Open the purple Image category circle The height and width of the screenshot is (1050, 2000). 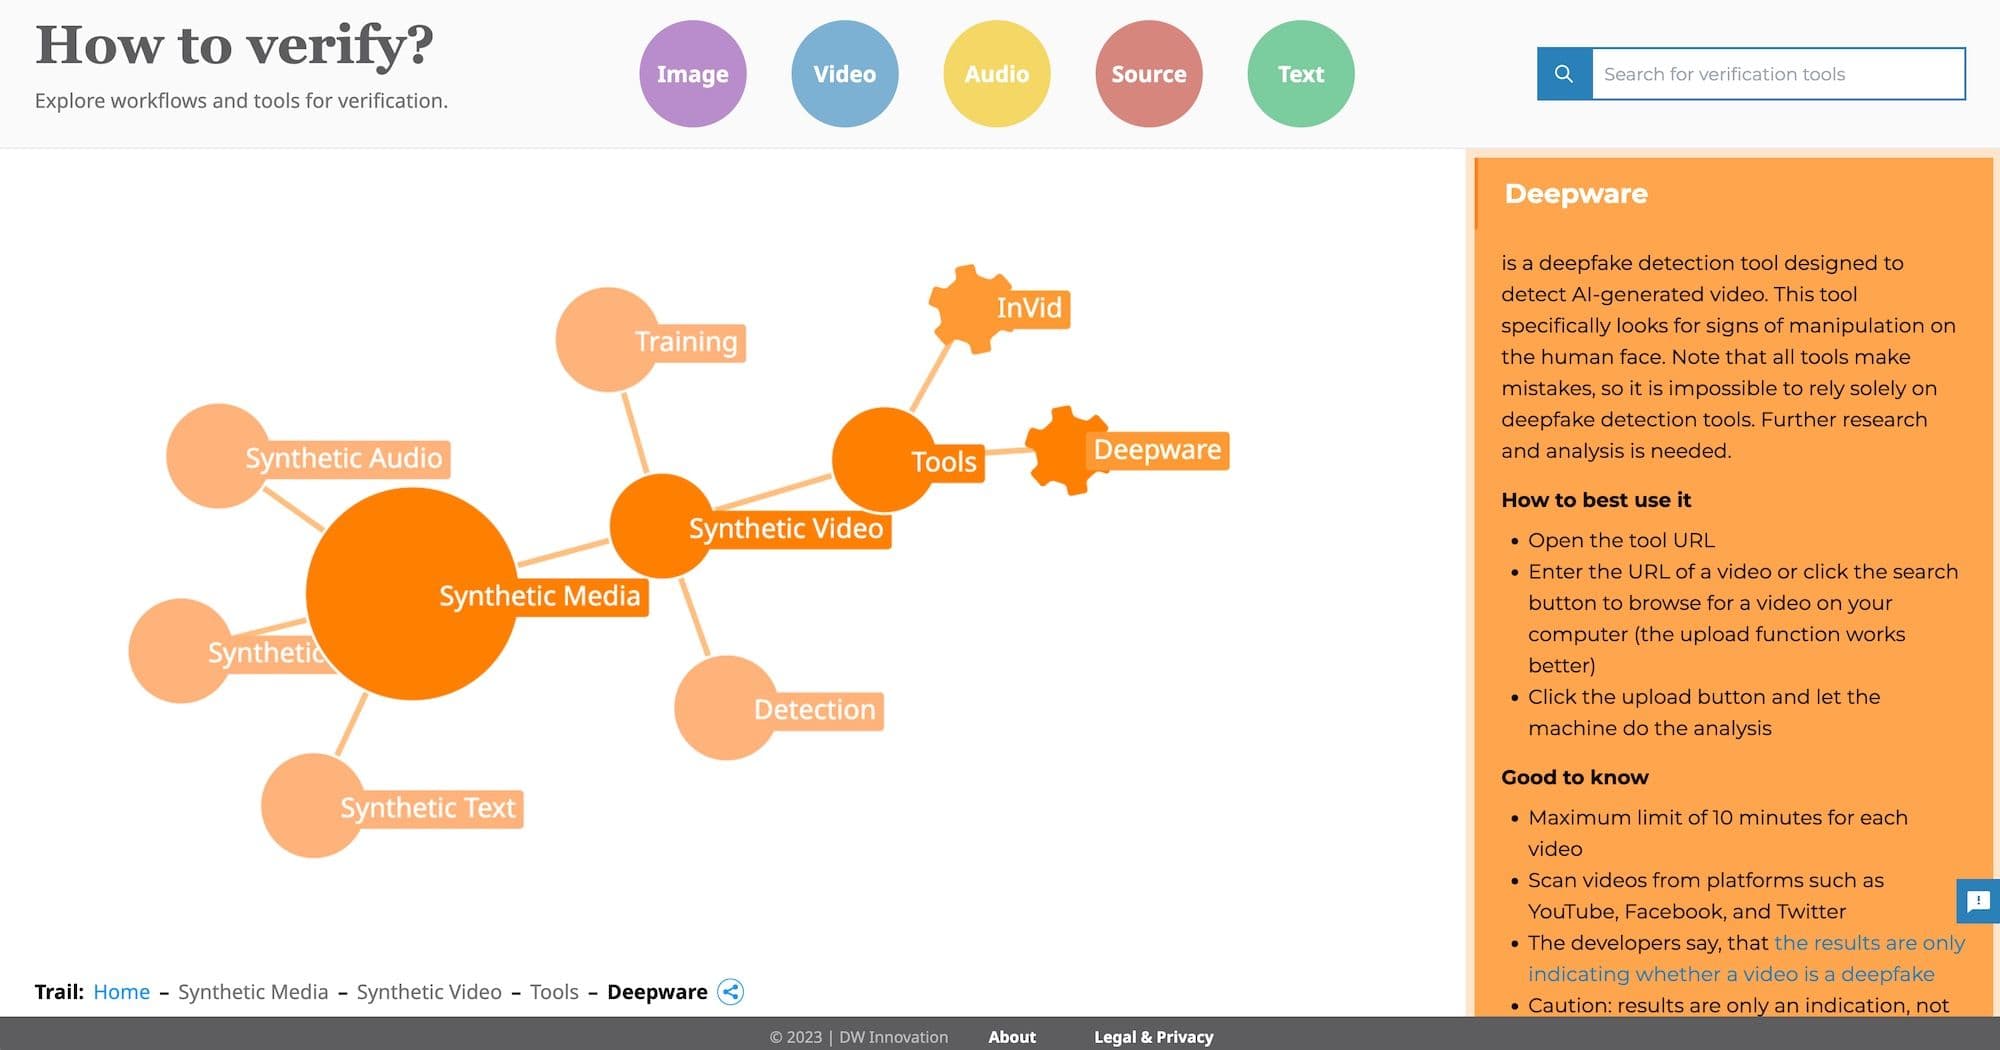[692, 74]
